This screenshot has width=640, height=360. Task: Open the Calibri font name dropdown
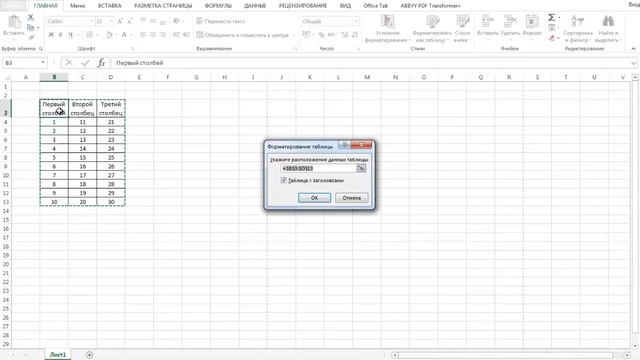pos(92,21)
